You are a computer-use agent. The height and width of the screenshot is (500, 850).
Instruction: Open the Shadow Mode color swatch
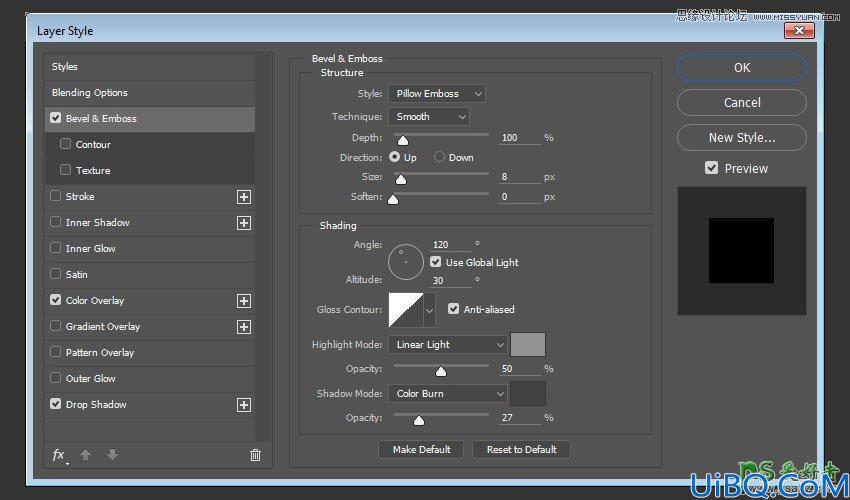point(528,394)
